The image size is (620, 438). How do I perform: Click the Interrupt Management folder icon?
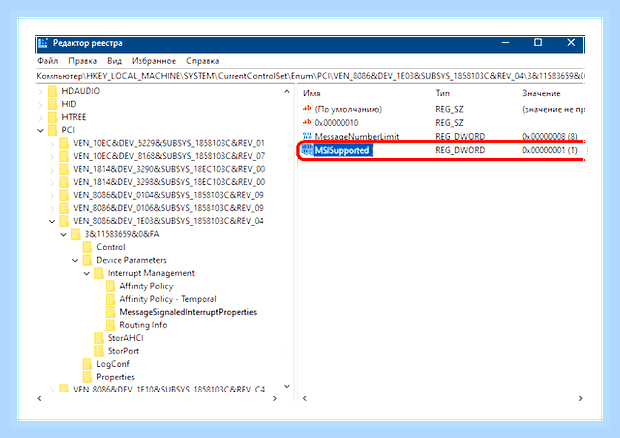[99, 273]
